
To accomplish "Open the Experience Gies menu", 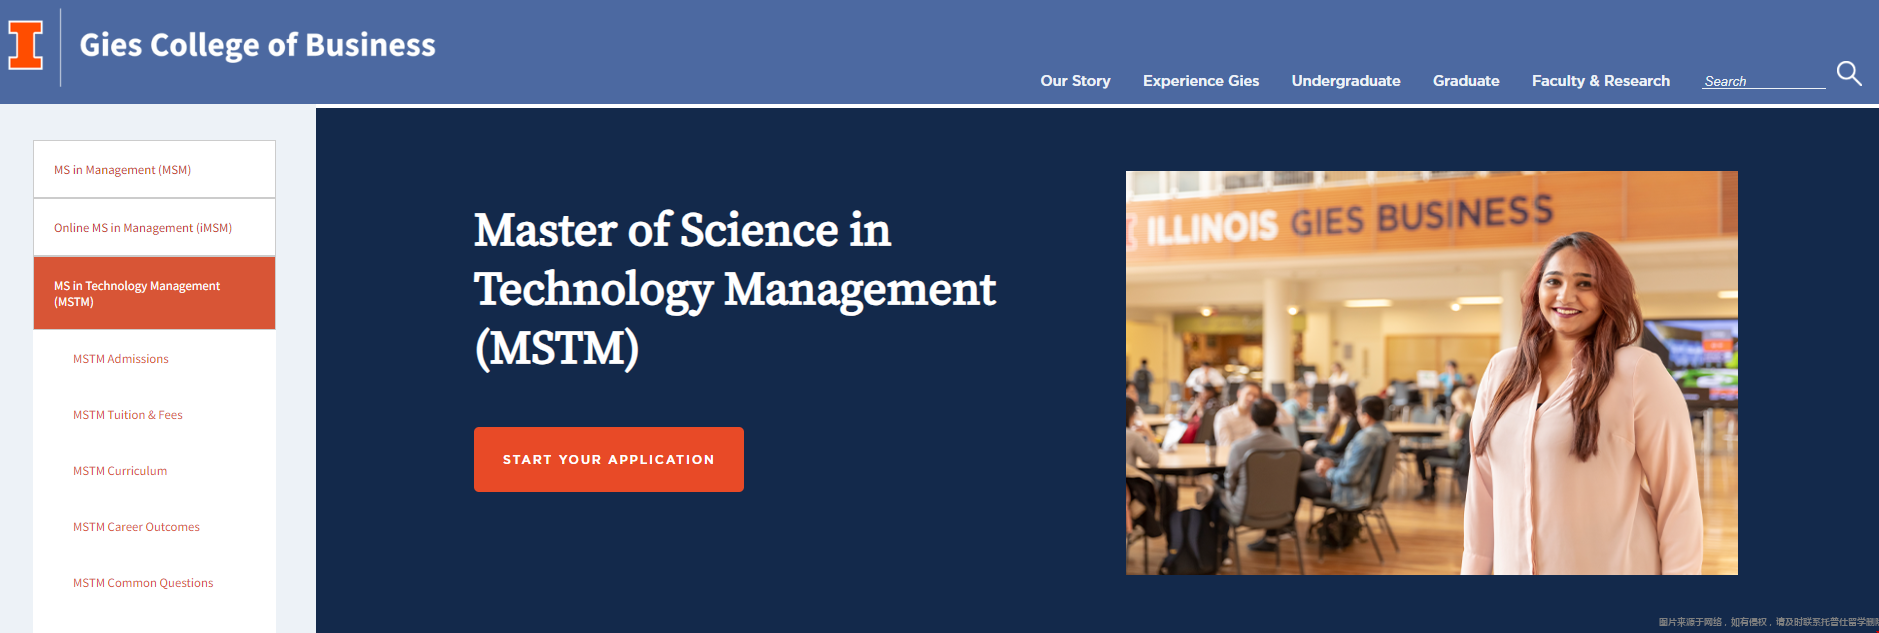I will [1201, 81].
